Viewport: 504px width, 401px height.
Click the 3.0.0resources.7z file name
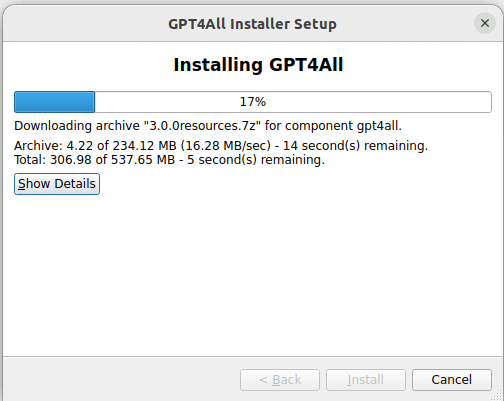tap(202, 126)
